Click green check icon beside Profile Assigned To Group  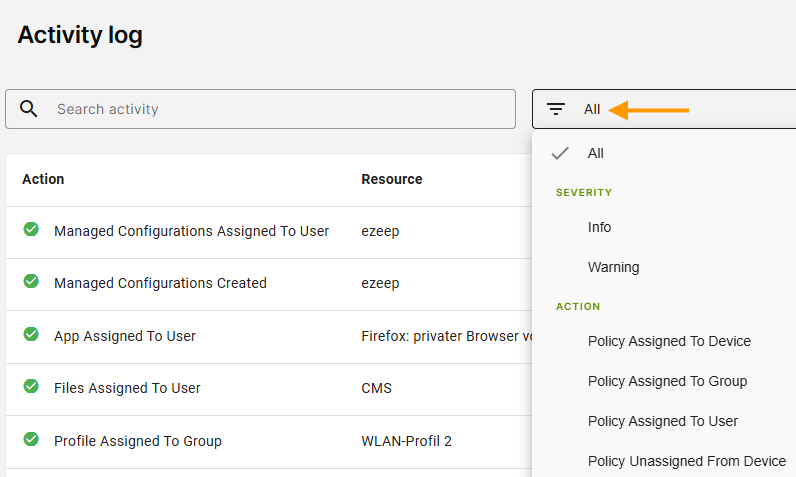pos(31,439)
